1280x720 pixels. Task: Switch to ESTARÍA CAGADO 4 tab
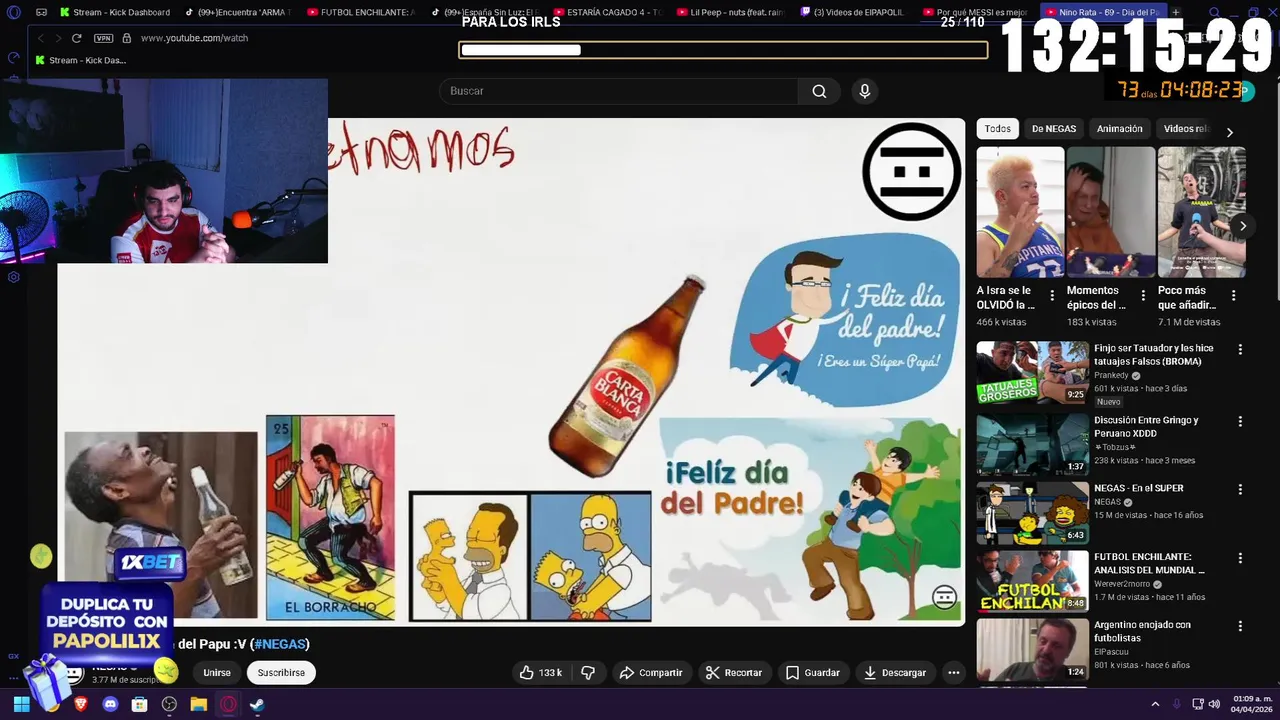click(x=607, y=12)
